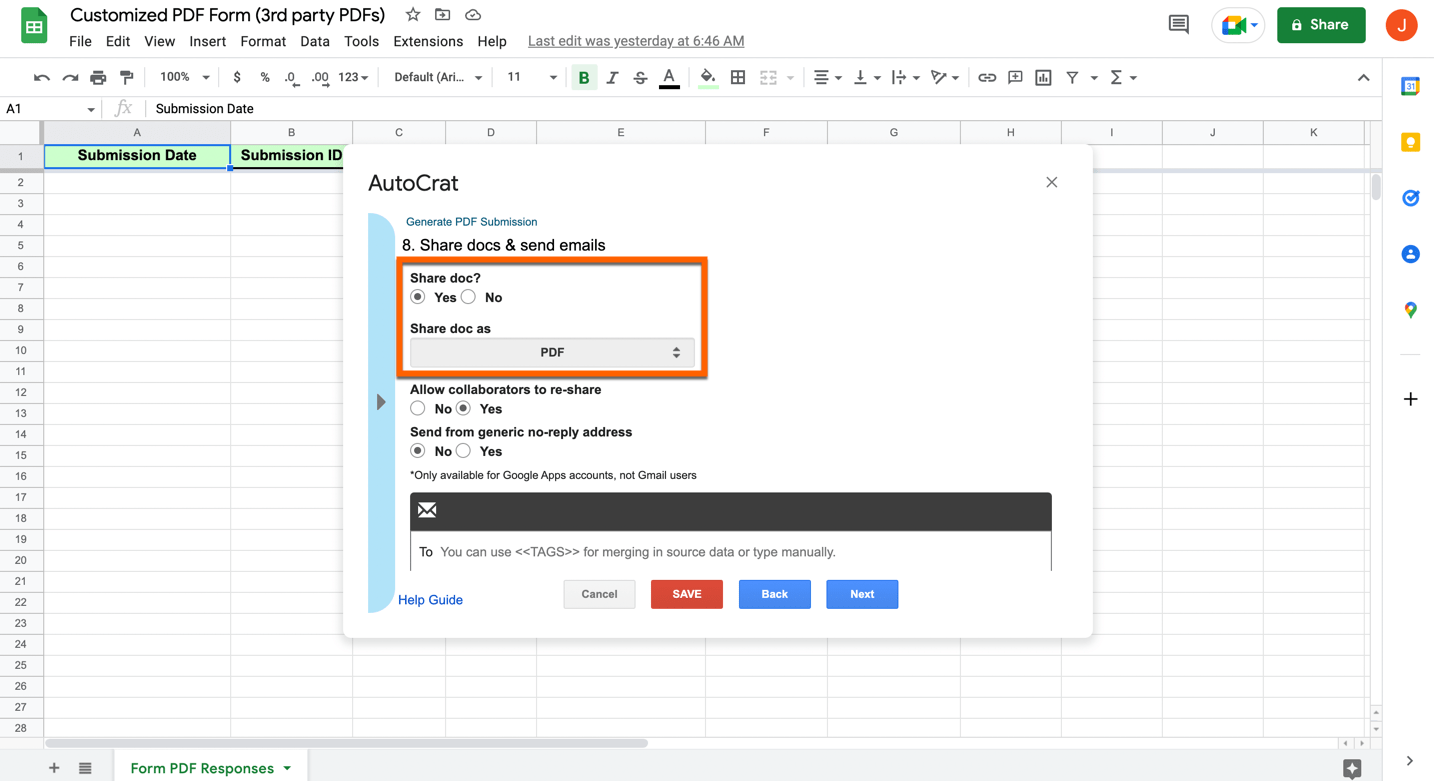Open the font family dropdown
This screenshot has height=781, width=1434.
pos(438,77)
